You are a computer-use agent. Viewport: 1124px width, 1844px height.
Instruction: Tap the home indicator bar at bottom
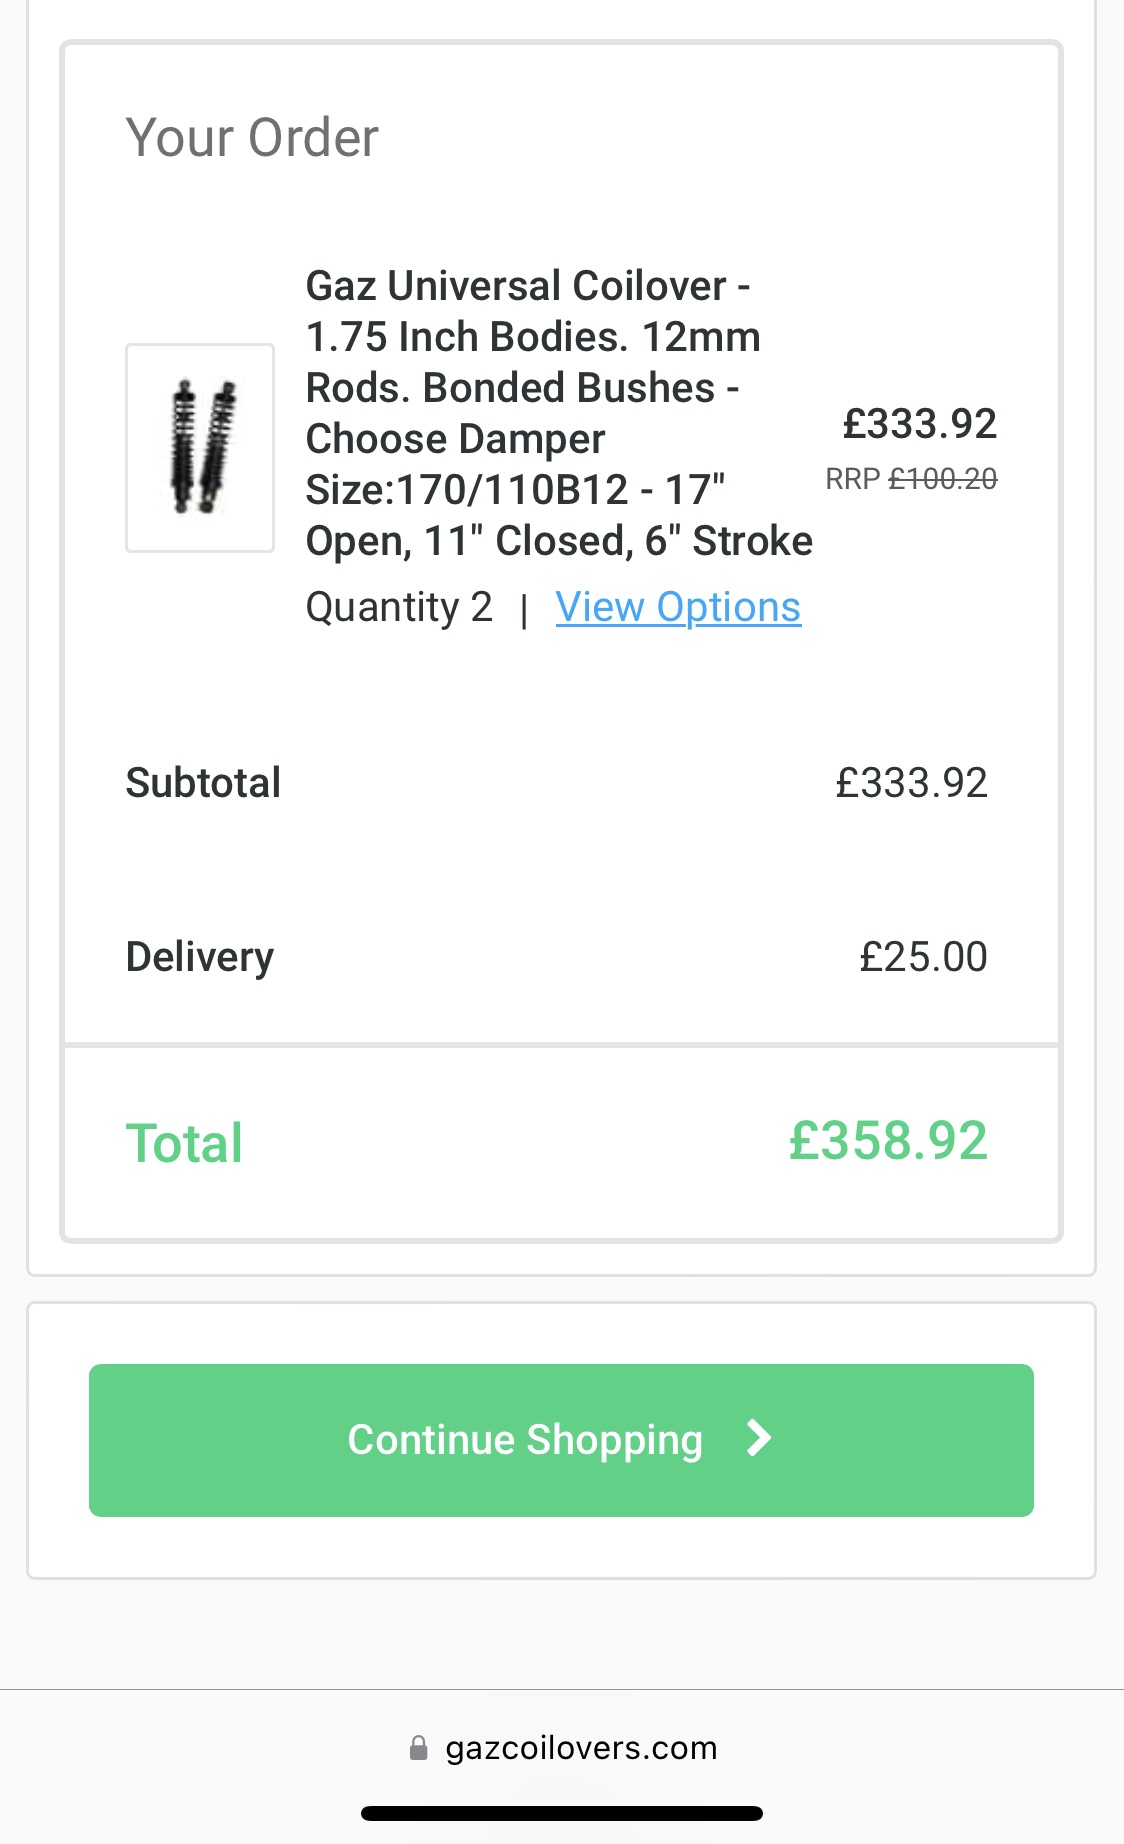[x=562, y=1813]
